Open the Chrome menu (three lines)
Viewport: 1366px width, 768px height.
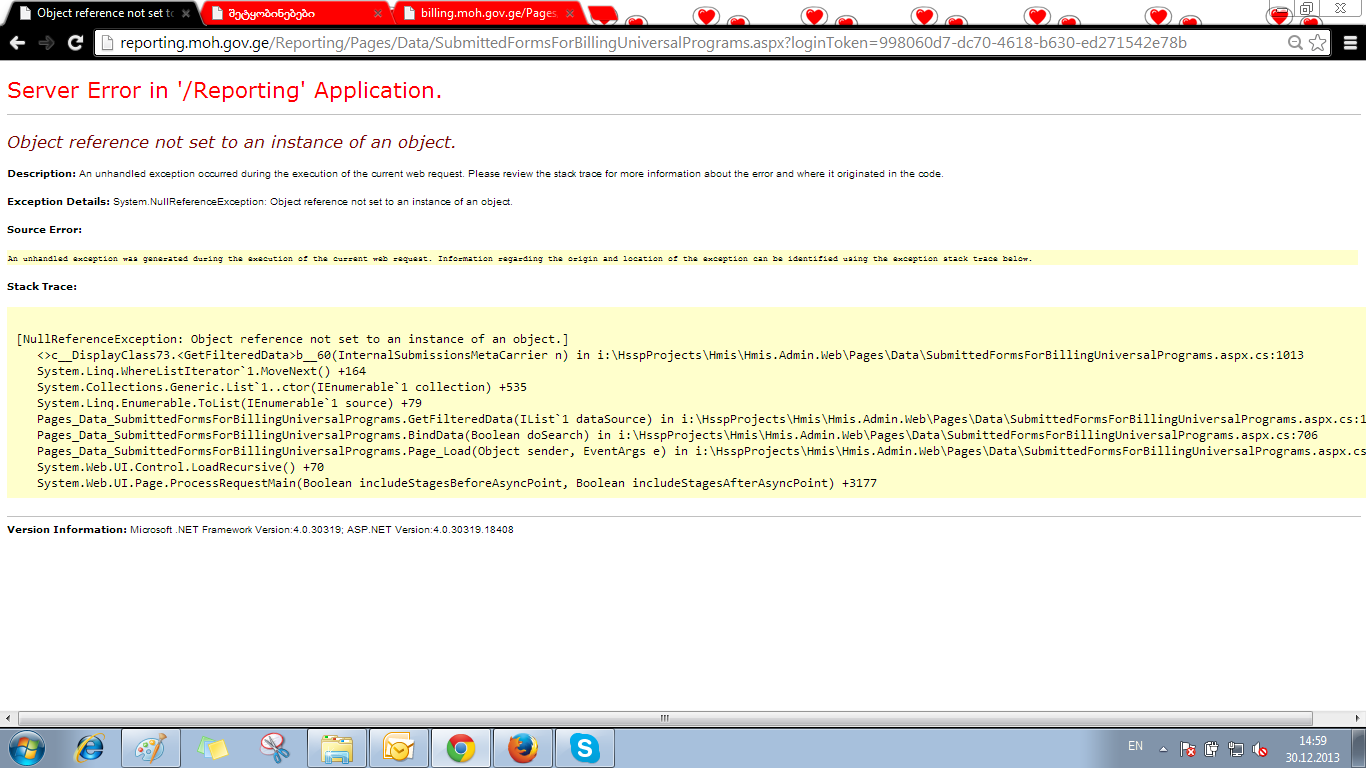click(1349, 43)
